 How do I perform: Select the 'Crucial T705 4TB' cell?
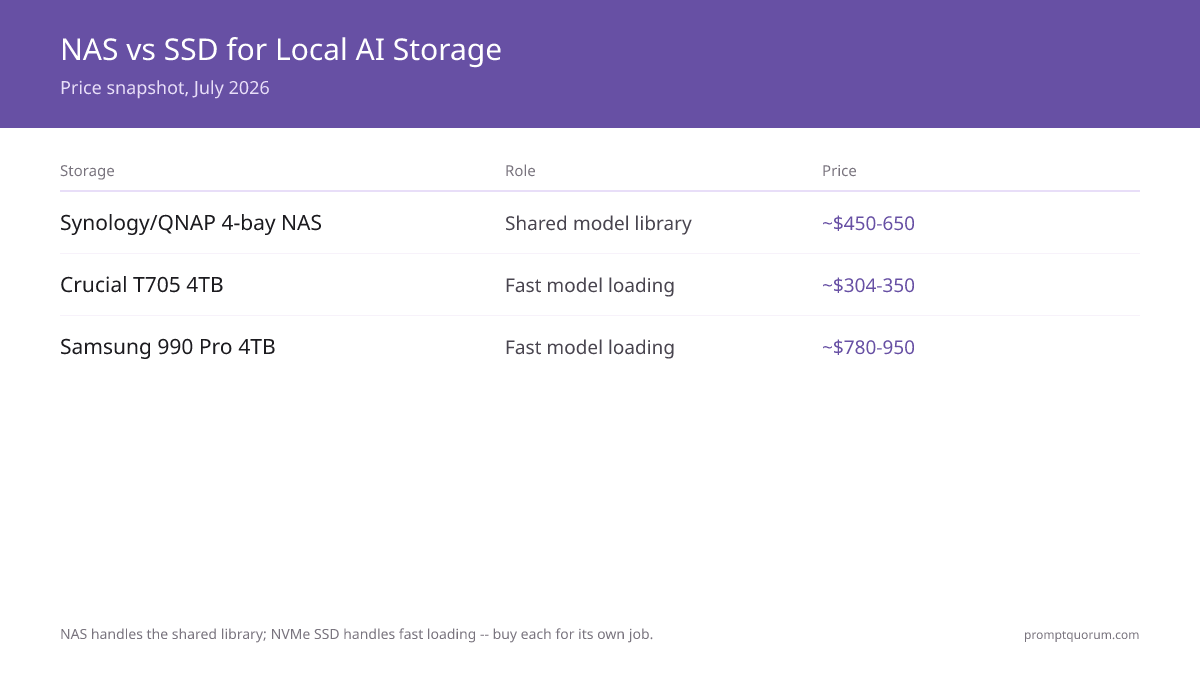(x=142, y=285)
